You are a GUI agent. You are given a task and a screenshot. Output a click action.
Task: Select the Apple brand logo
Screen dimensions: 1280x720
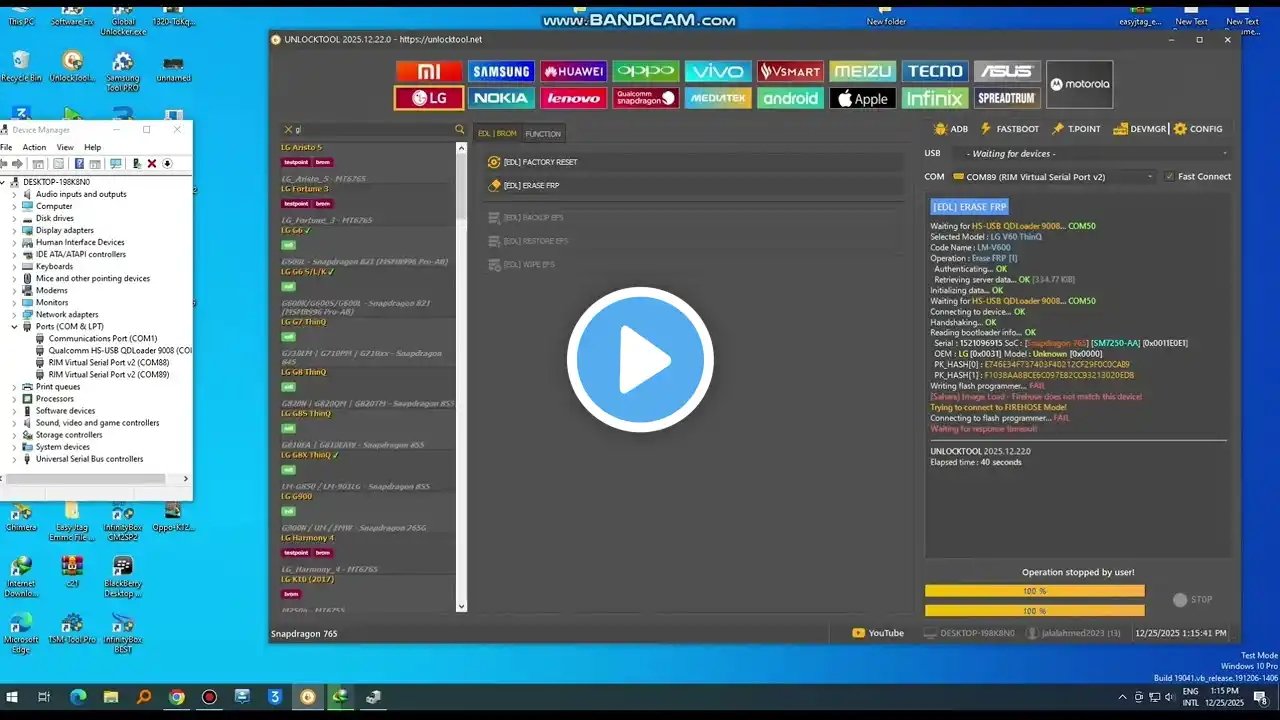[x=862, y=98]
